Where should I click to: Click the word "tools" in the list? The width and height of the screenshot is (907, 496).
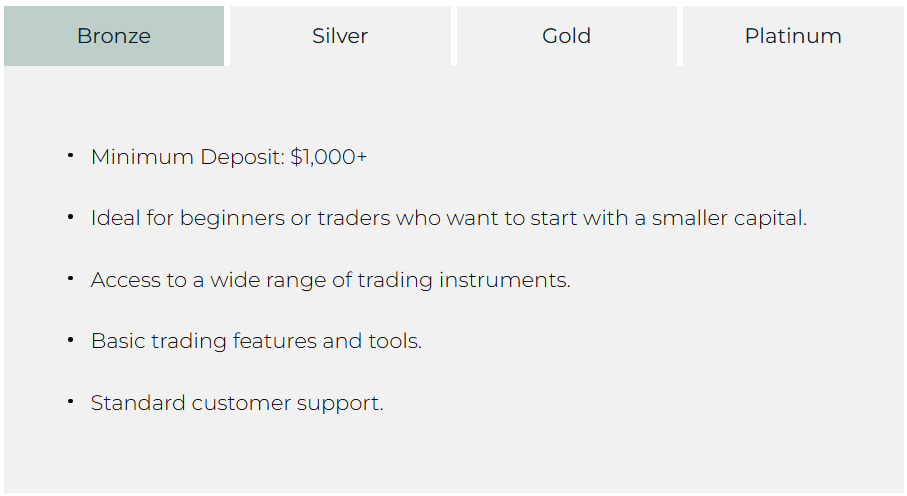pos(398,341)
